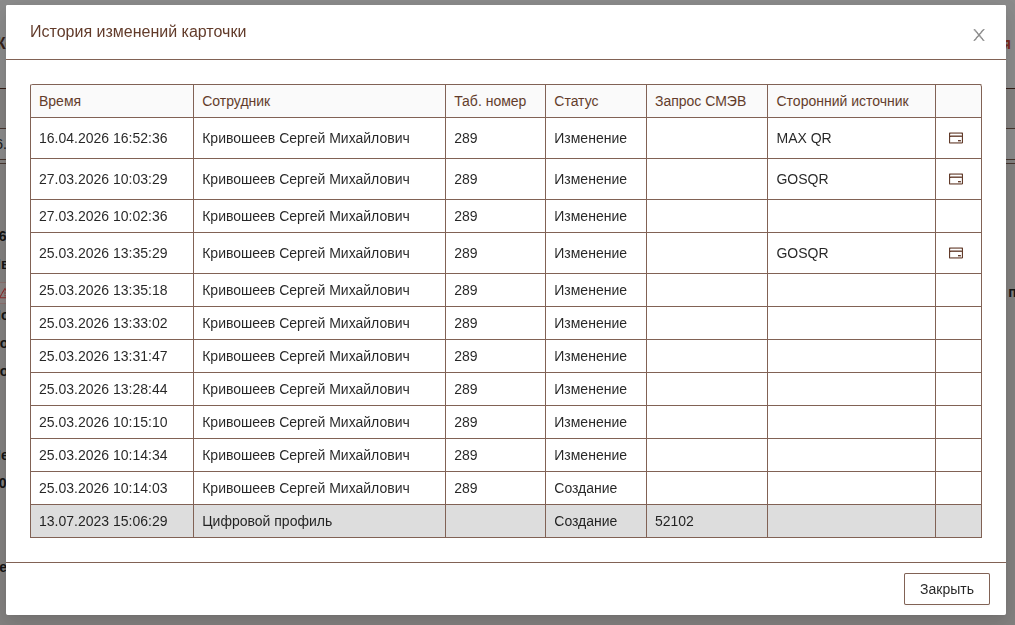Click the Статус column header

[x=576, y=101]
